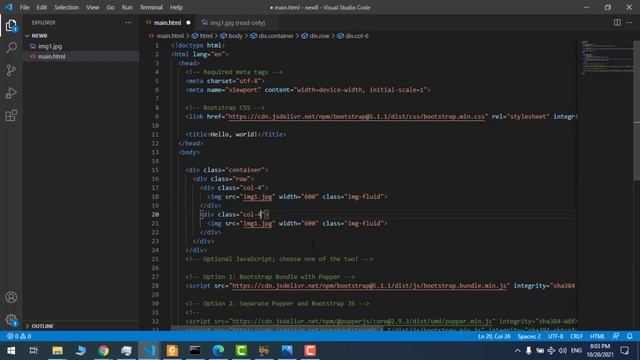Click main.html in the breadcrumb
The width and height of the screenshot is (640, 360).
(170, 36)
